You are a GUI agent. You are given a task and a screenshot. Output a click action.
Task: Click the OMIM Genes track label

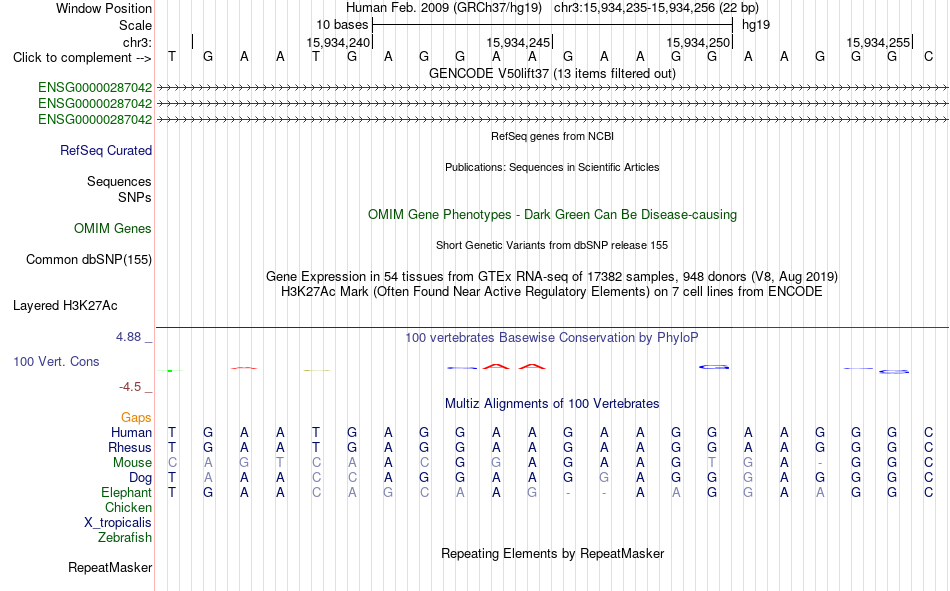click(113, 229)
